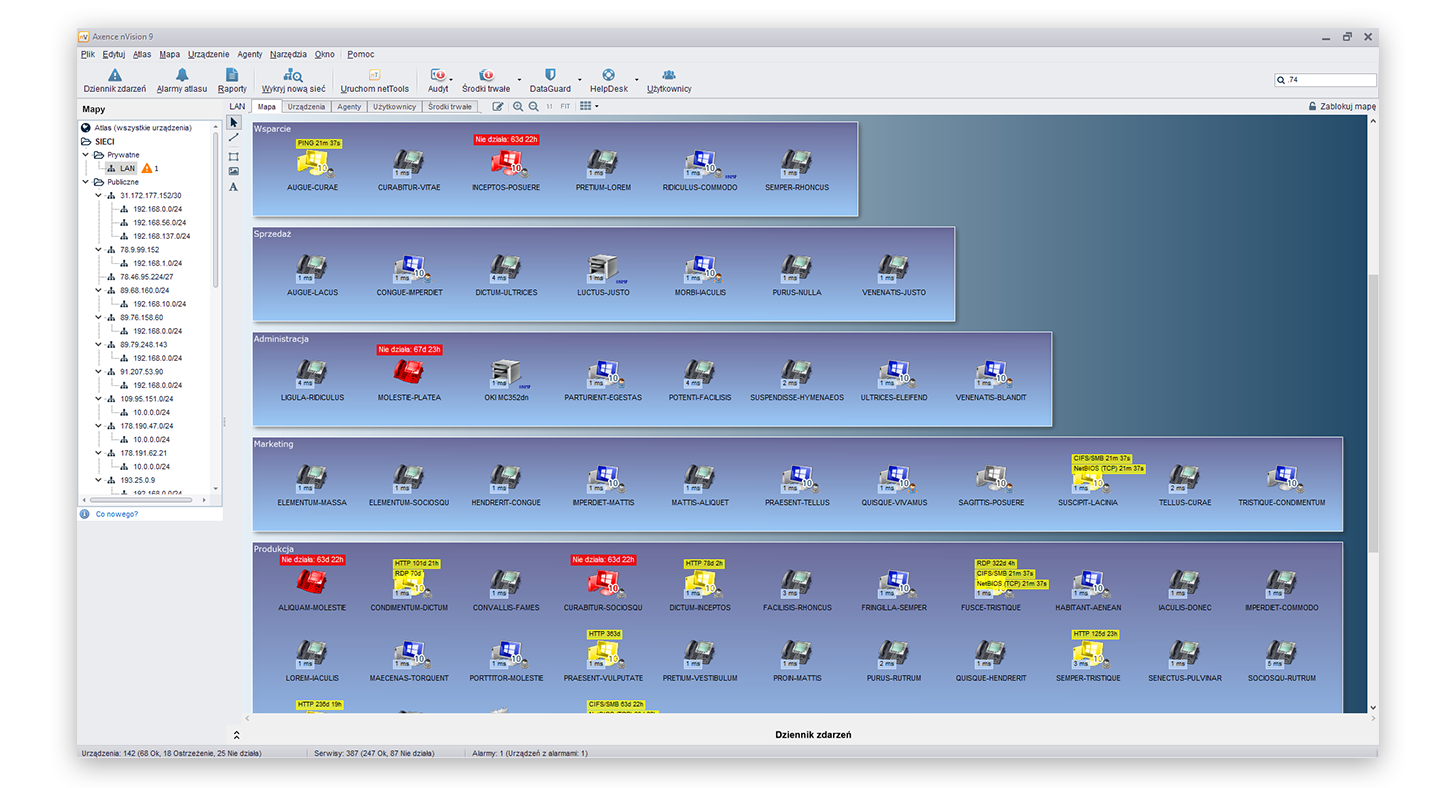Launch Uruchom netTools icon
Screen dimensions: 1456x788
(x=375, y=75)
